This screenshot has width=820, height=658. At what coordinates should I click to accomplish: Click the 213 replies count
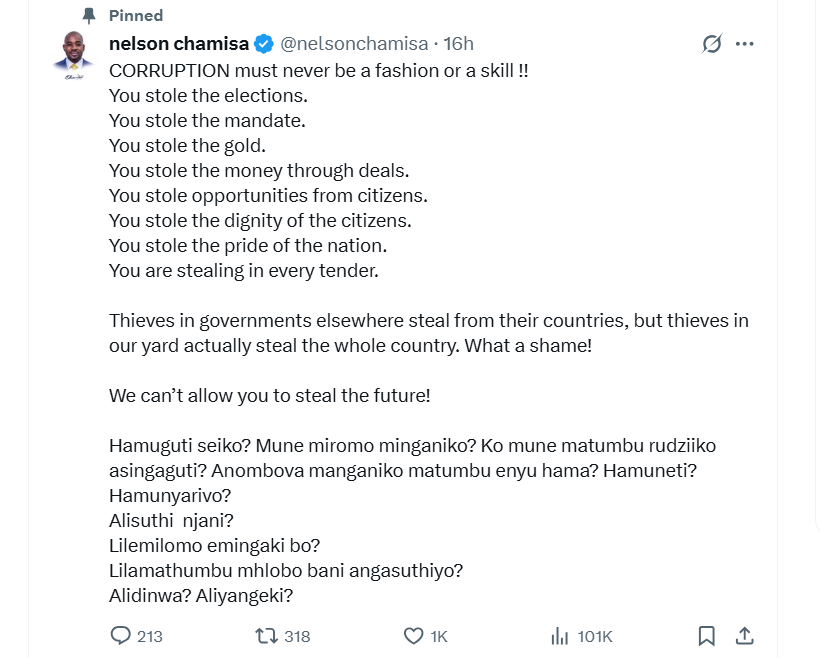coord(149,636)
